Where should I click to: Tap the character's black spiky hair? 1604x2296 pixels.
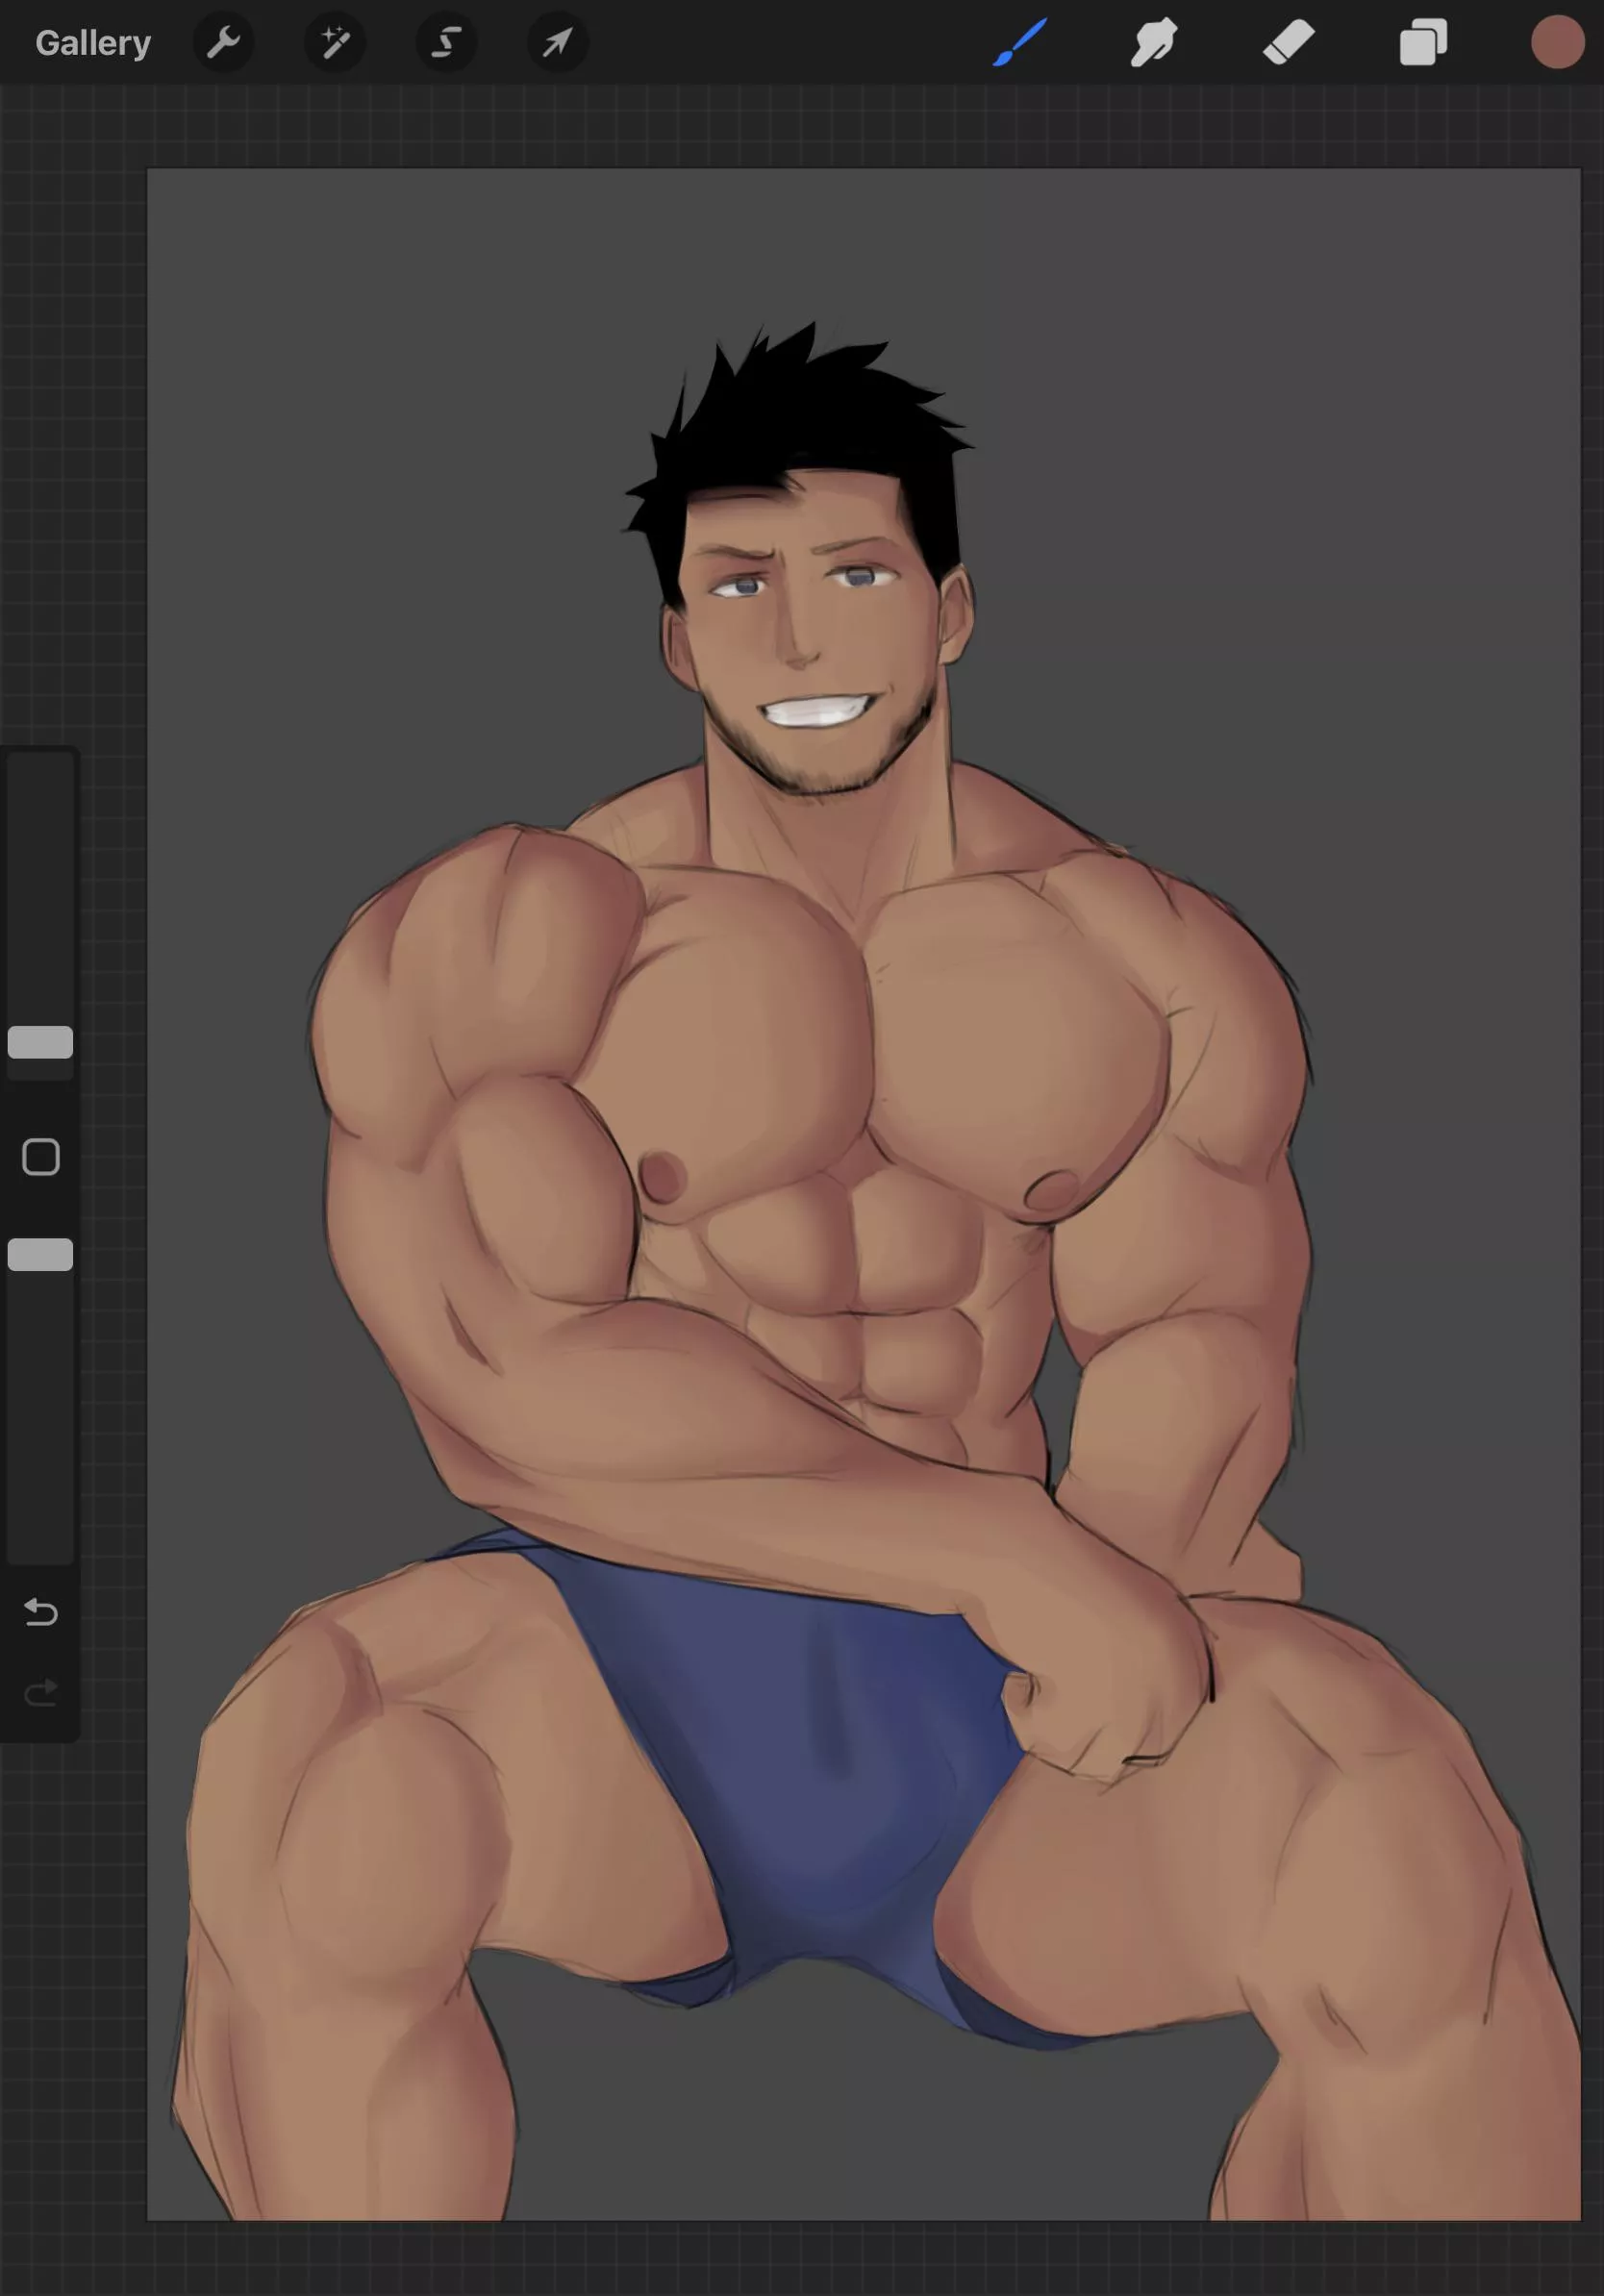800,420
